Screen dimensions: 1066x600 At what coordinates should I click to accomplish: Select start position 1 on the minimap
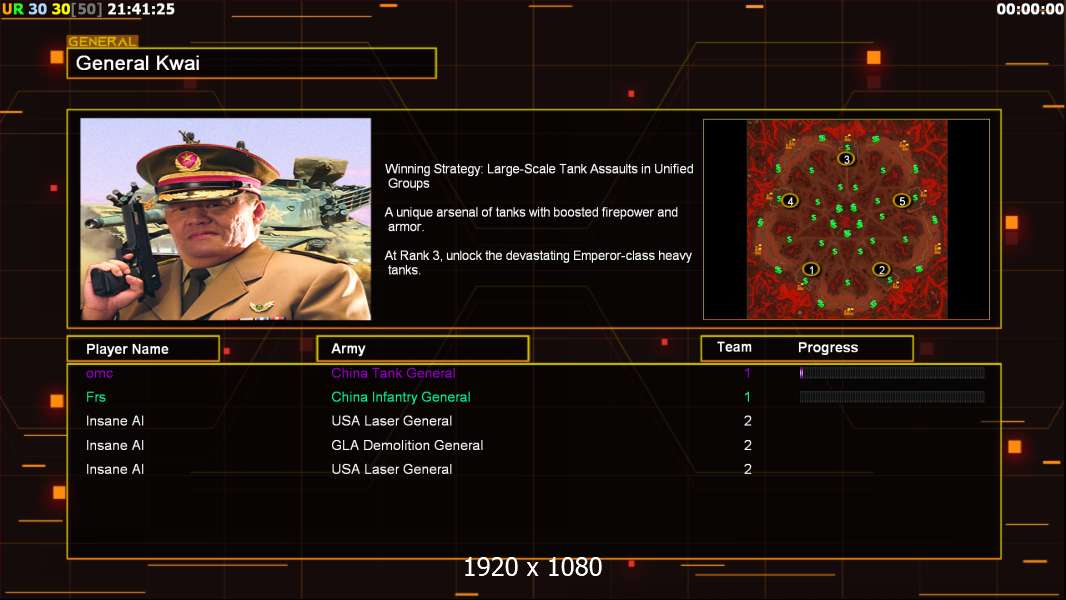coord(810,269)
